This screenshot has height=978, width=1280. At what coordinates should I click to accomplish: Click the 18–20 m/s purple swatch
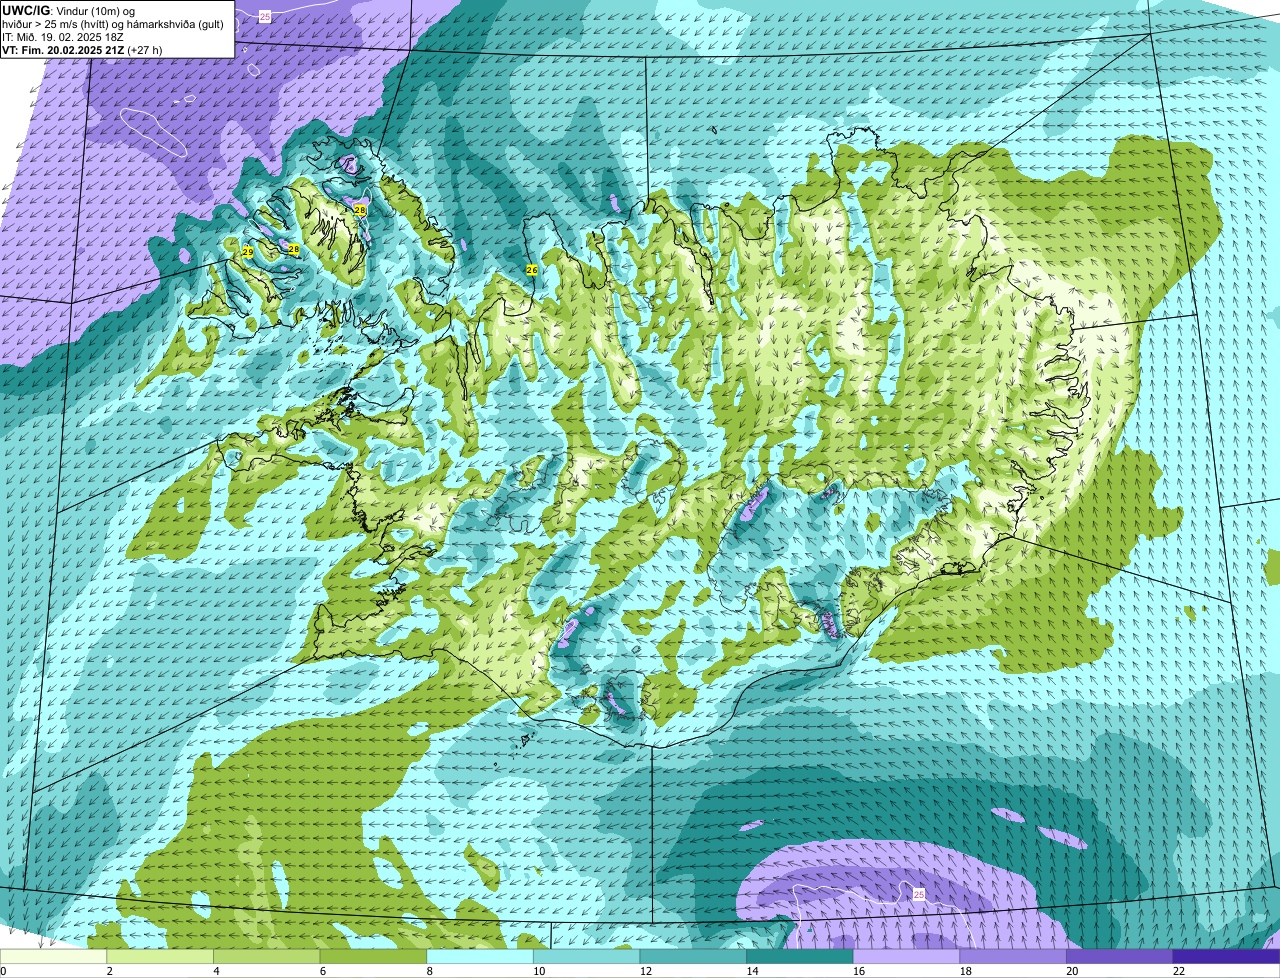point(1013,957)
